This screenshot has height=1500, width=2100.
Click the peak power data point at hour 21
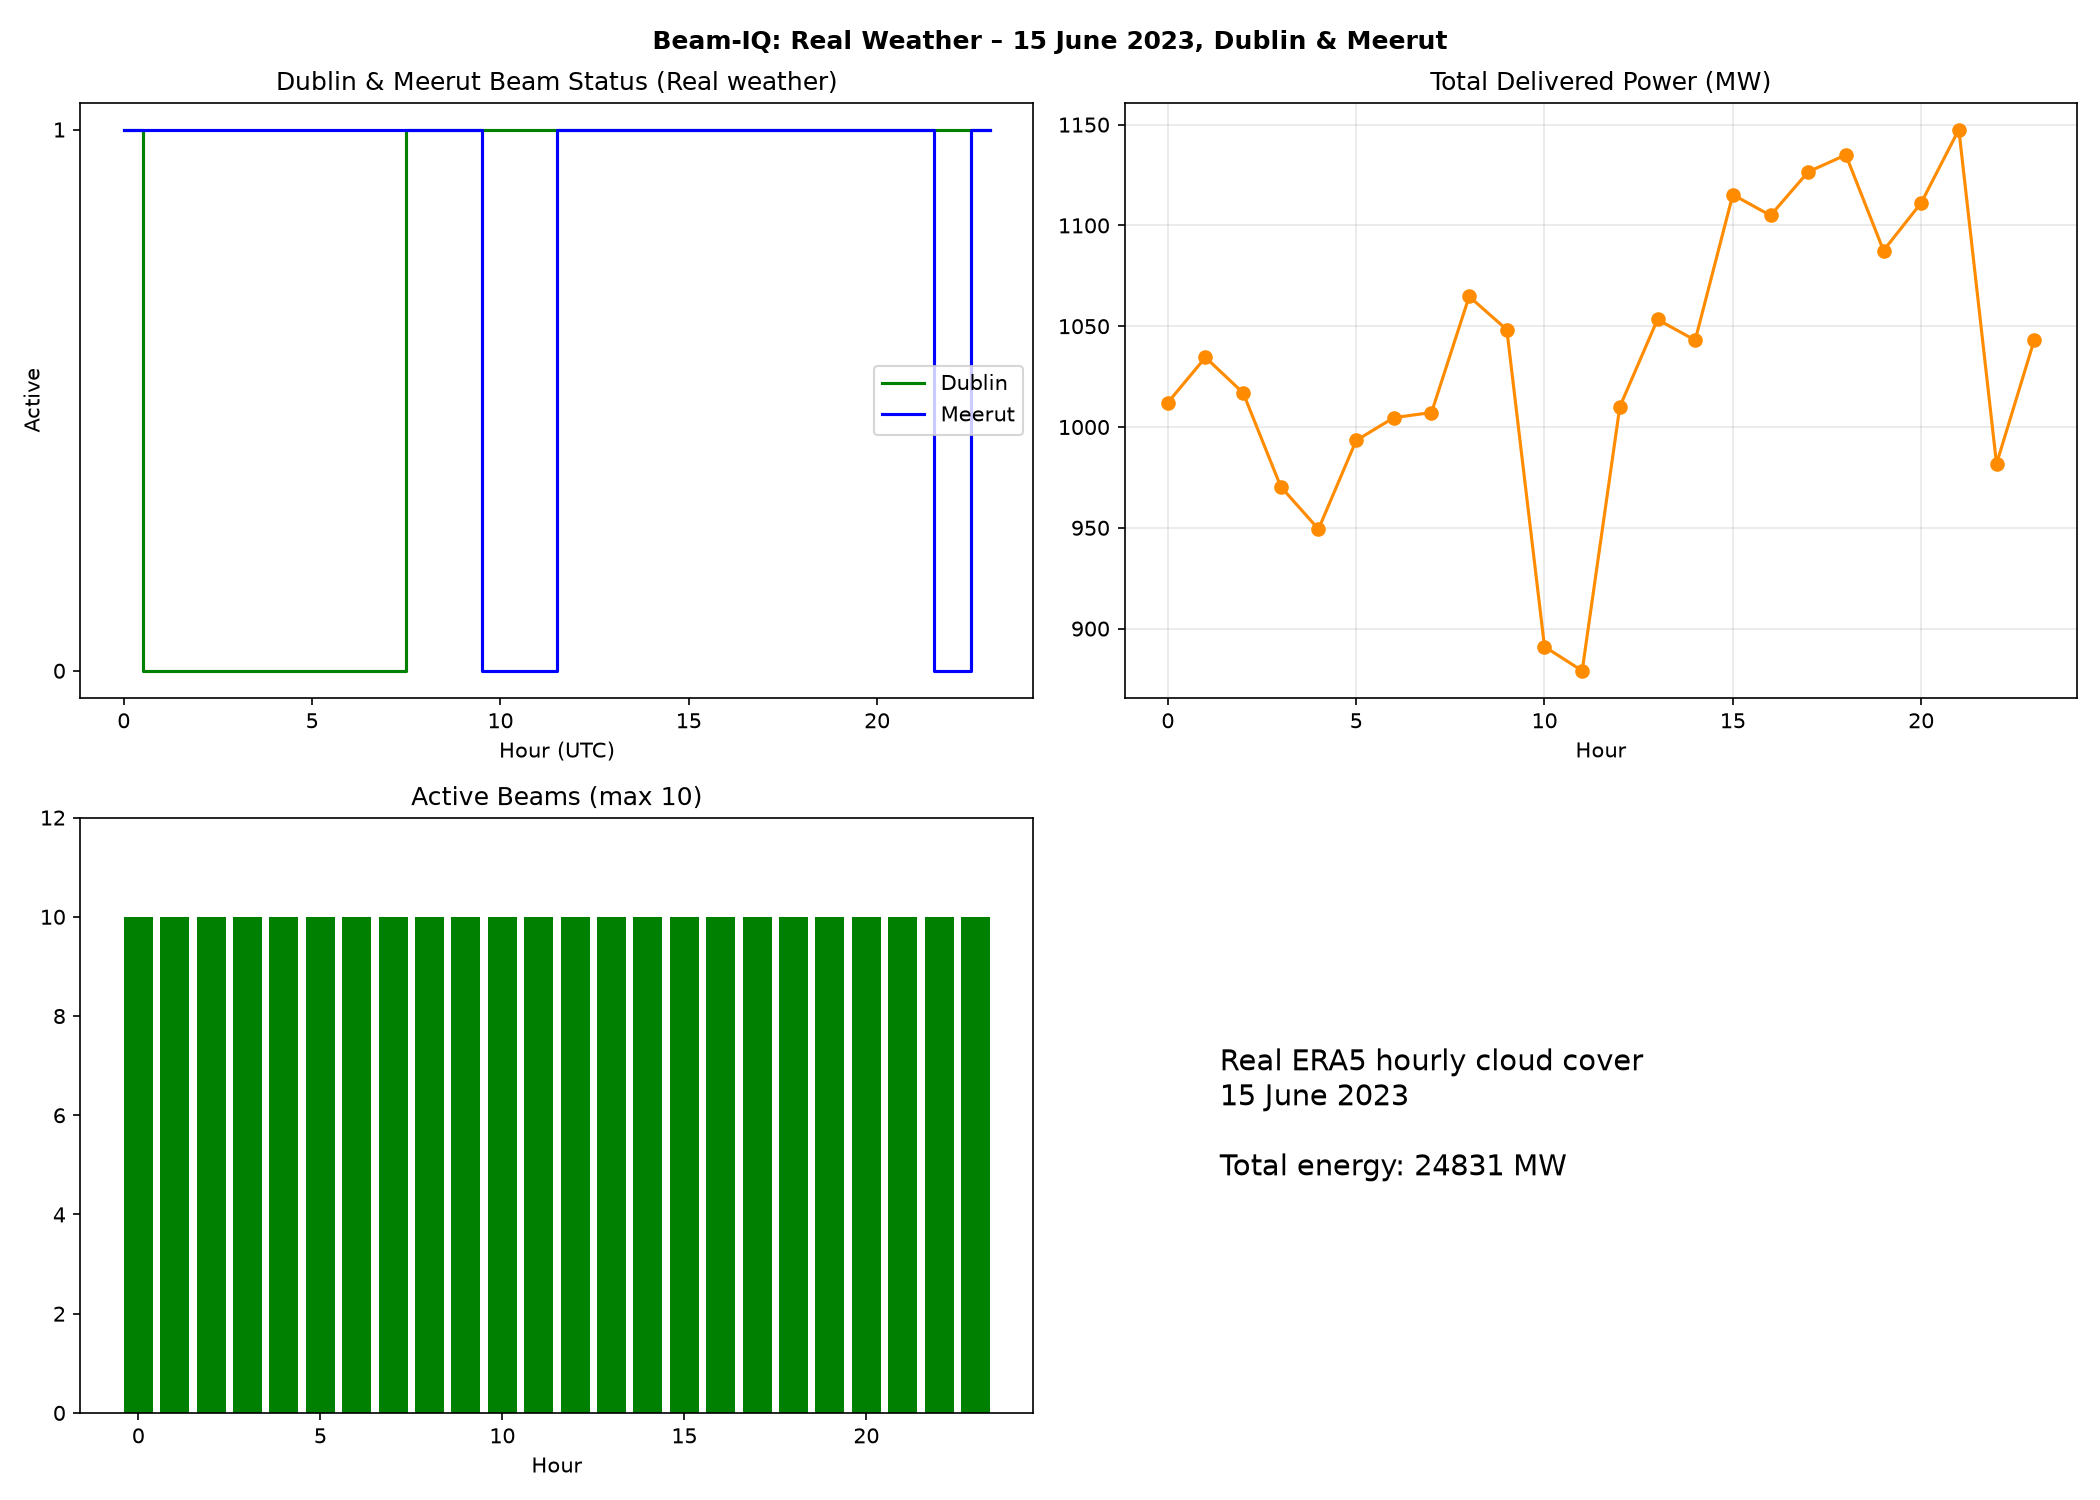(x=1959, y=131)
